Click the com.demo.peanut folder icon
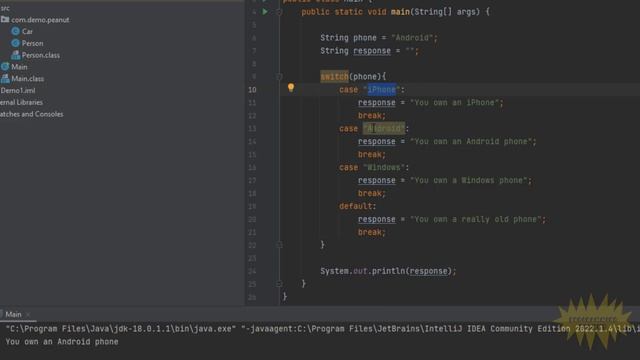Screen dimensions: 640x360 pyautogui.click(x=5, y=20)
